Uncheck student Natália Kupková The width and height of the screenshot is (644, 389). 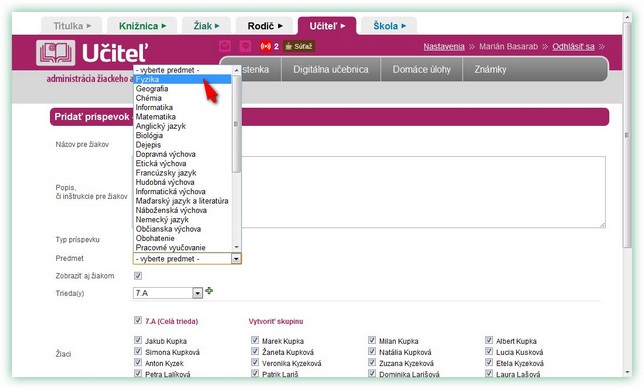pyautogui.click(x=372, y=351)
